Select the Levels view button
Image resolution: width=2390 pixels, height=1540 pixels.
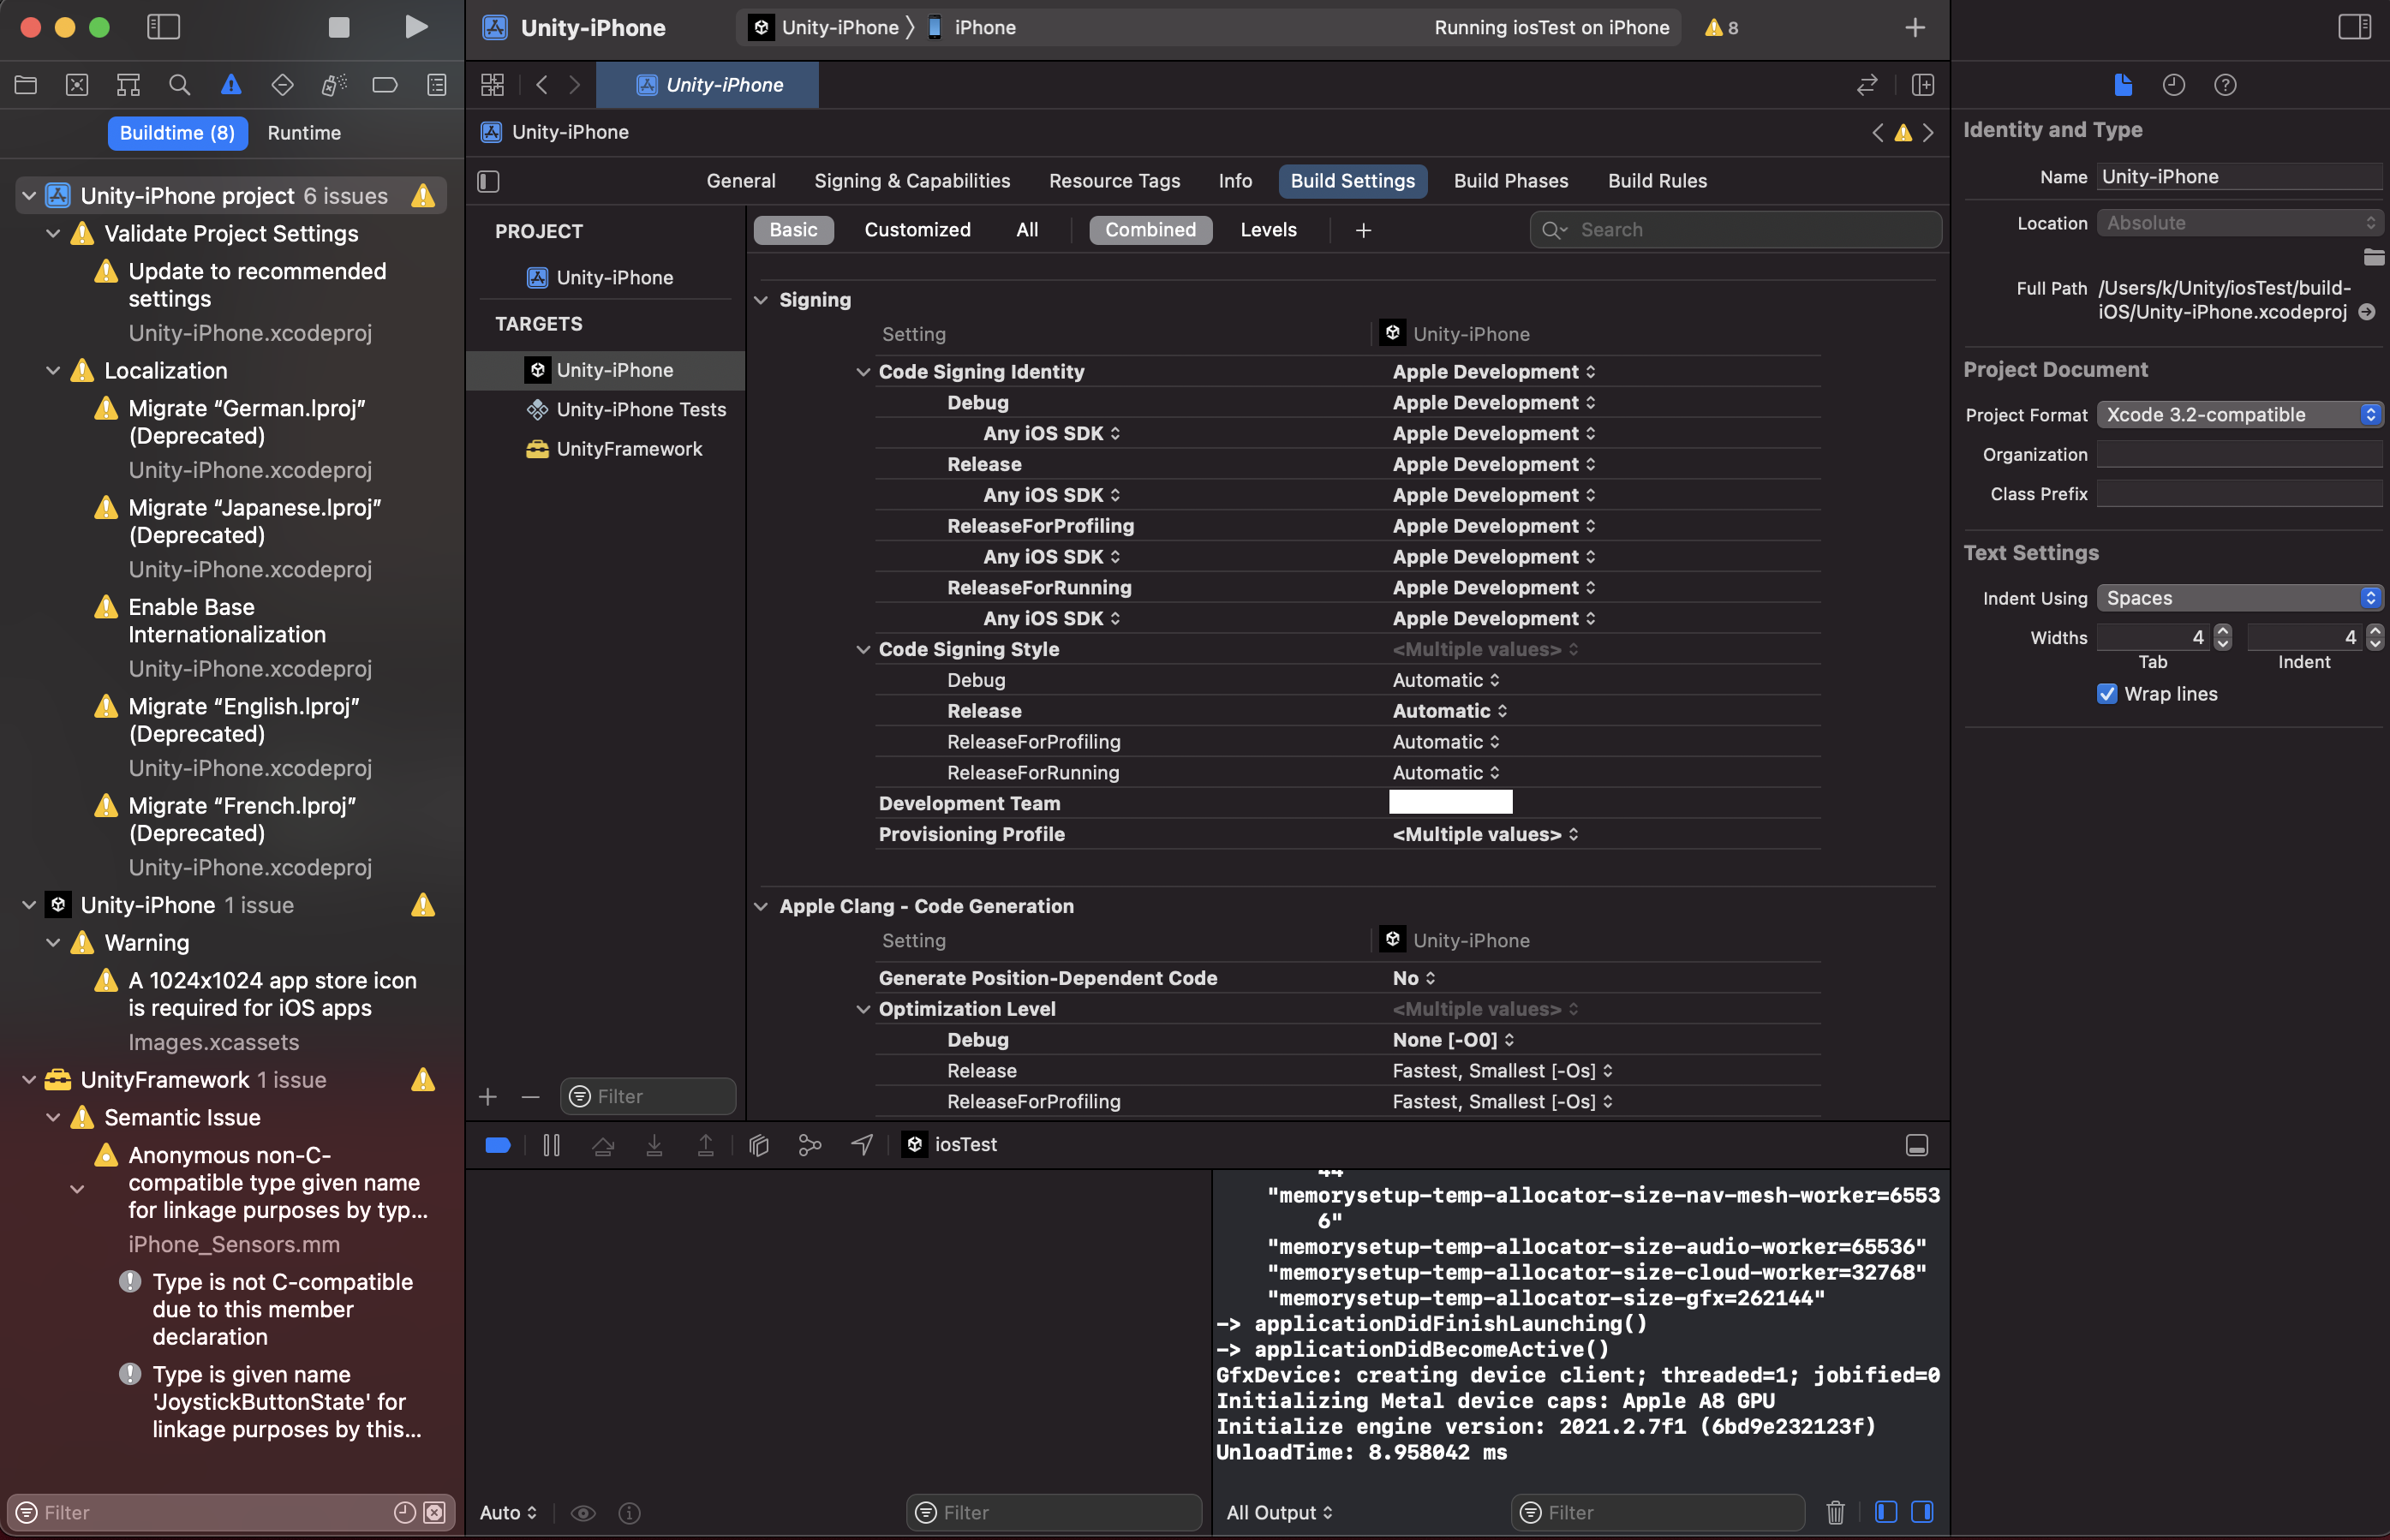tap(1268, 230)
